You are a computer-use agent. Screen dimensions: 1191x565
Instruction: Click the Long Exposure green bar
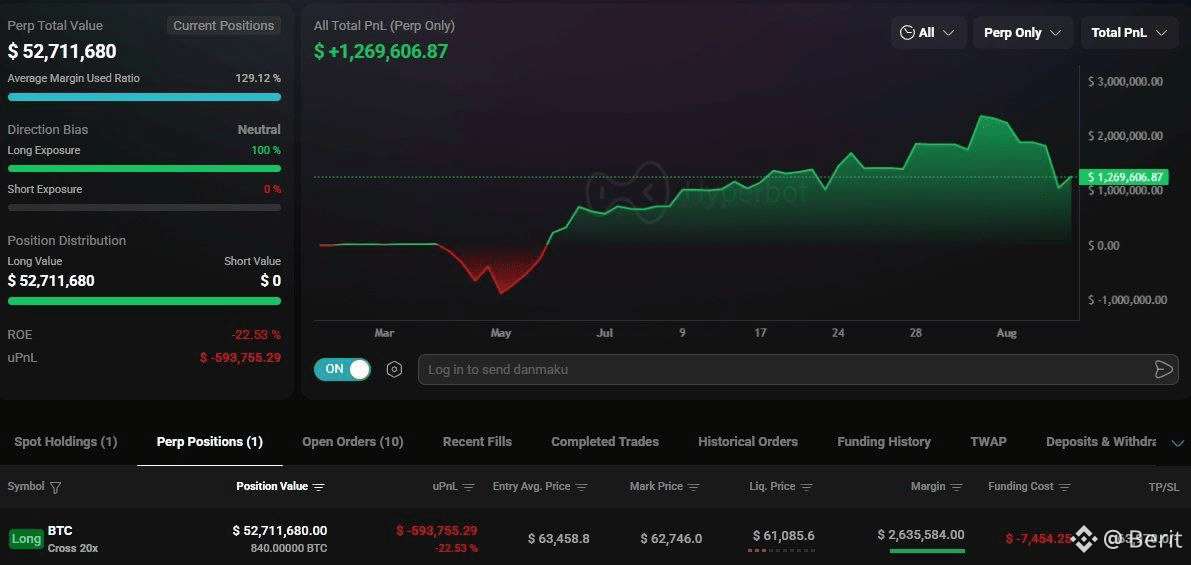click(x=144, y=169)
